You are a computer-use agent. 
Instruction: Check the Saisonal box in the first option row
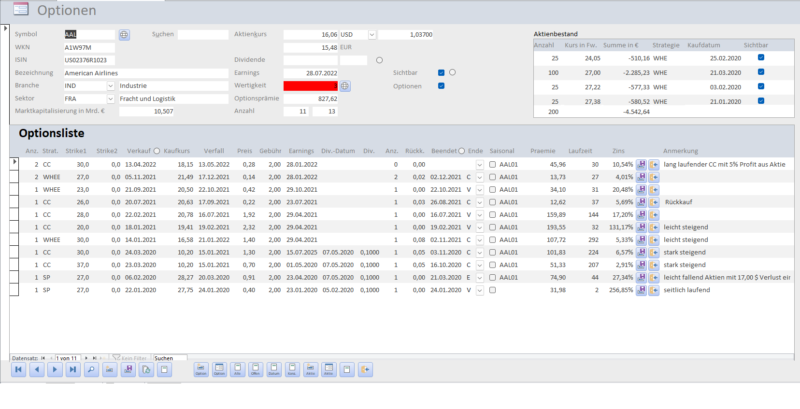click(492, 163)
